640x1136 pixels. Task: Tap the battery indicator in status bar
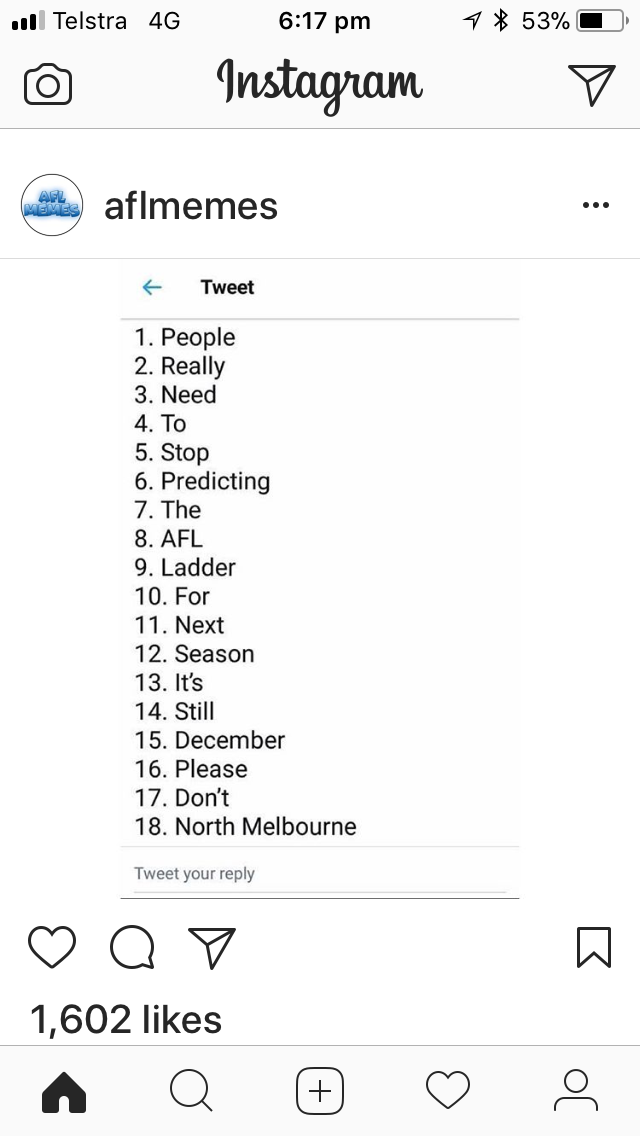click(602, 21)
